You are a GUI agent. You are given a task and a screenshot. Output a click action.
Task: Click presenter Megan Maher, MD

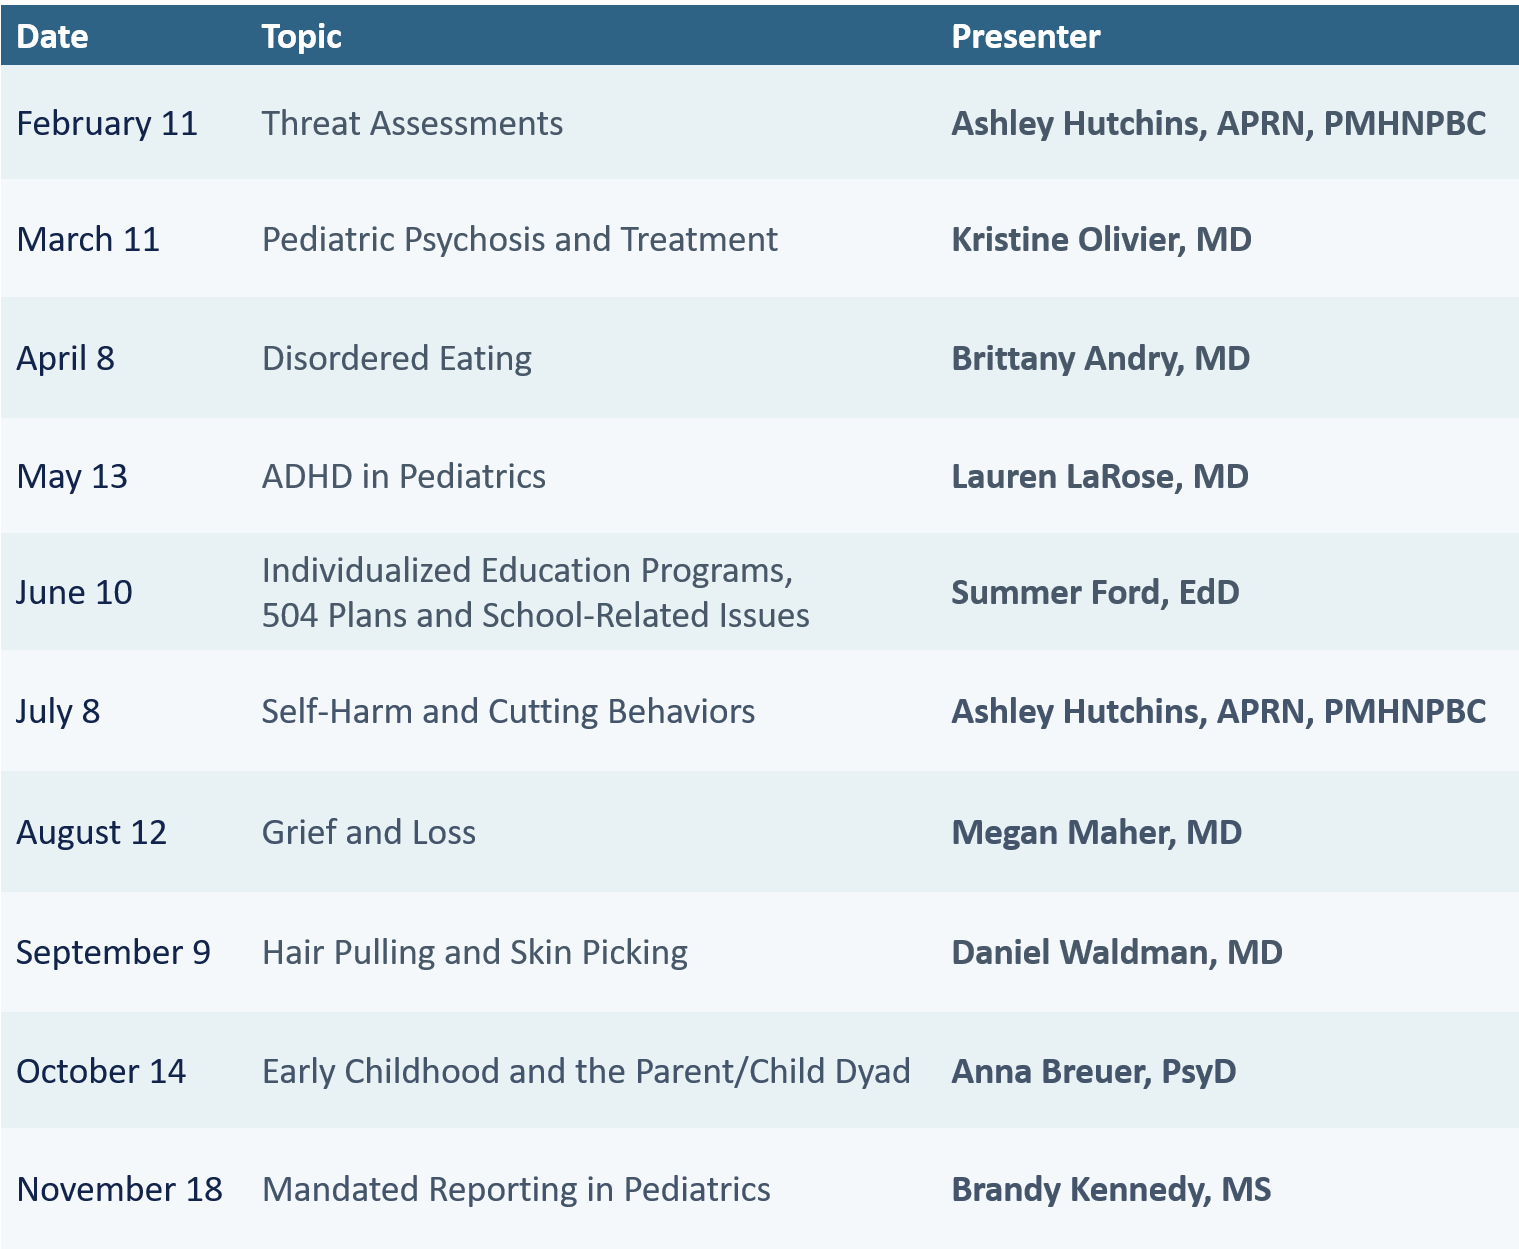coord(1096,833)
